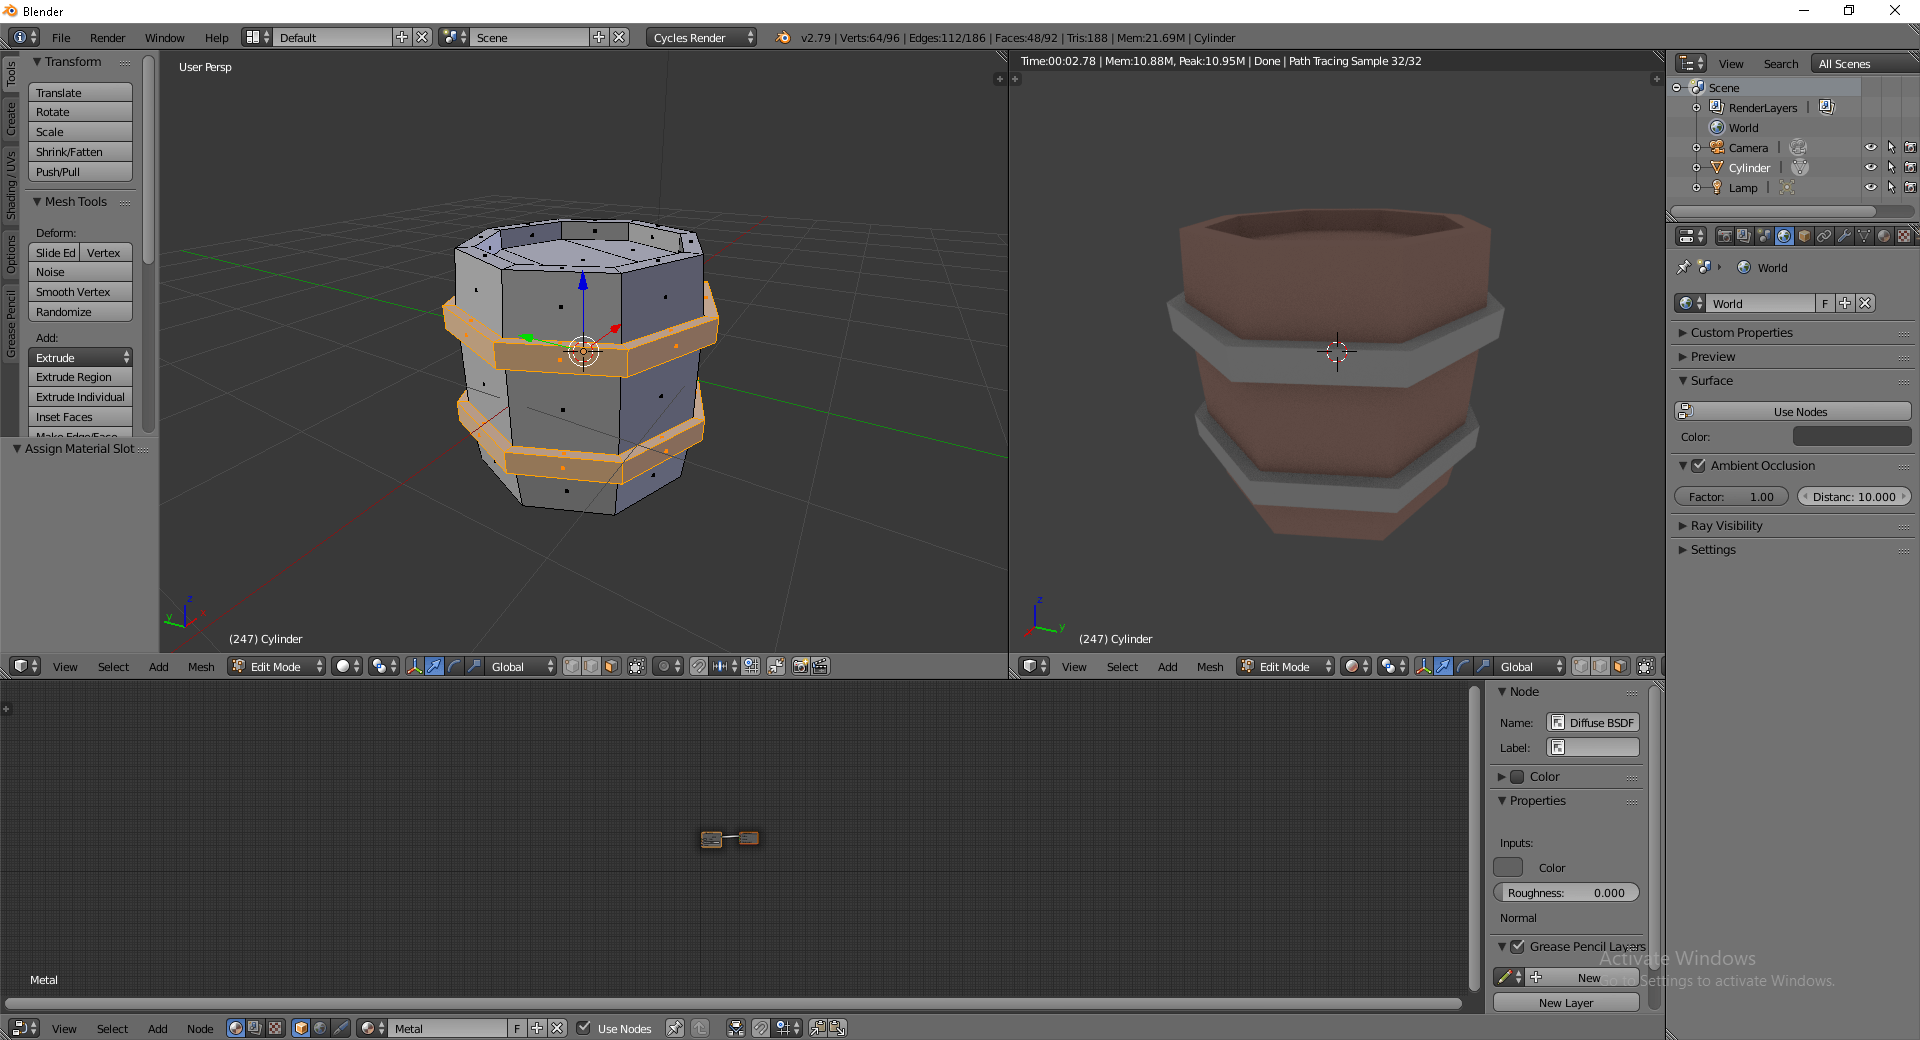Open the Material sphere properties tab
The height and width of the screenshot is (1040, 1920).
pyautogui.click(x=1884, y=236)
